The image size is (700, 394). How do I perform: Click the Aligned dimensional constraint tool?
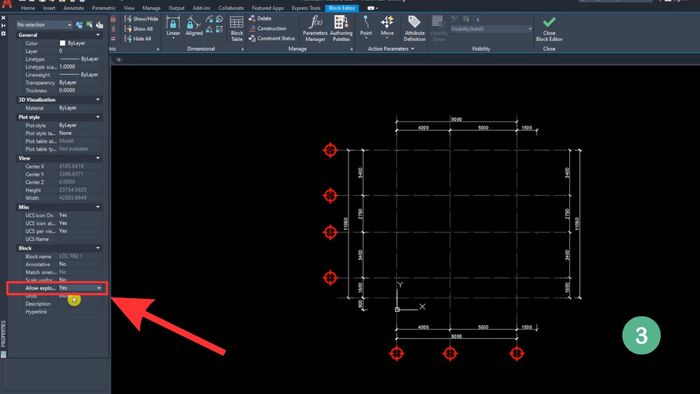click(194, 26)
